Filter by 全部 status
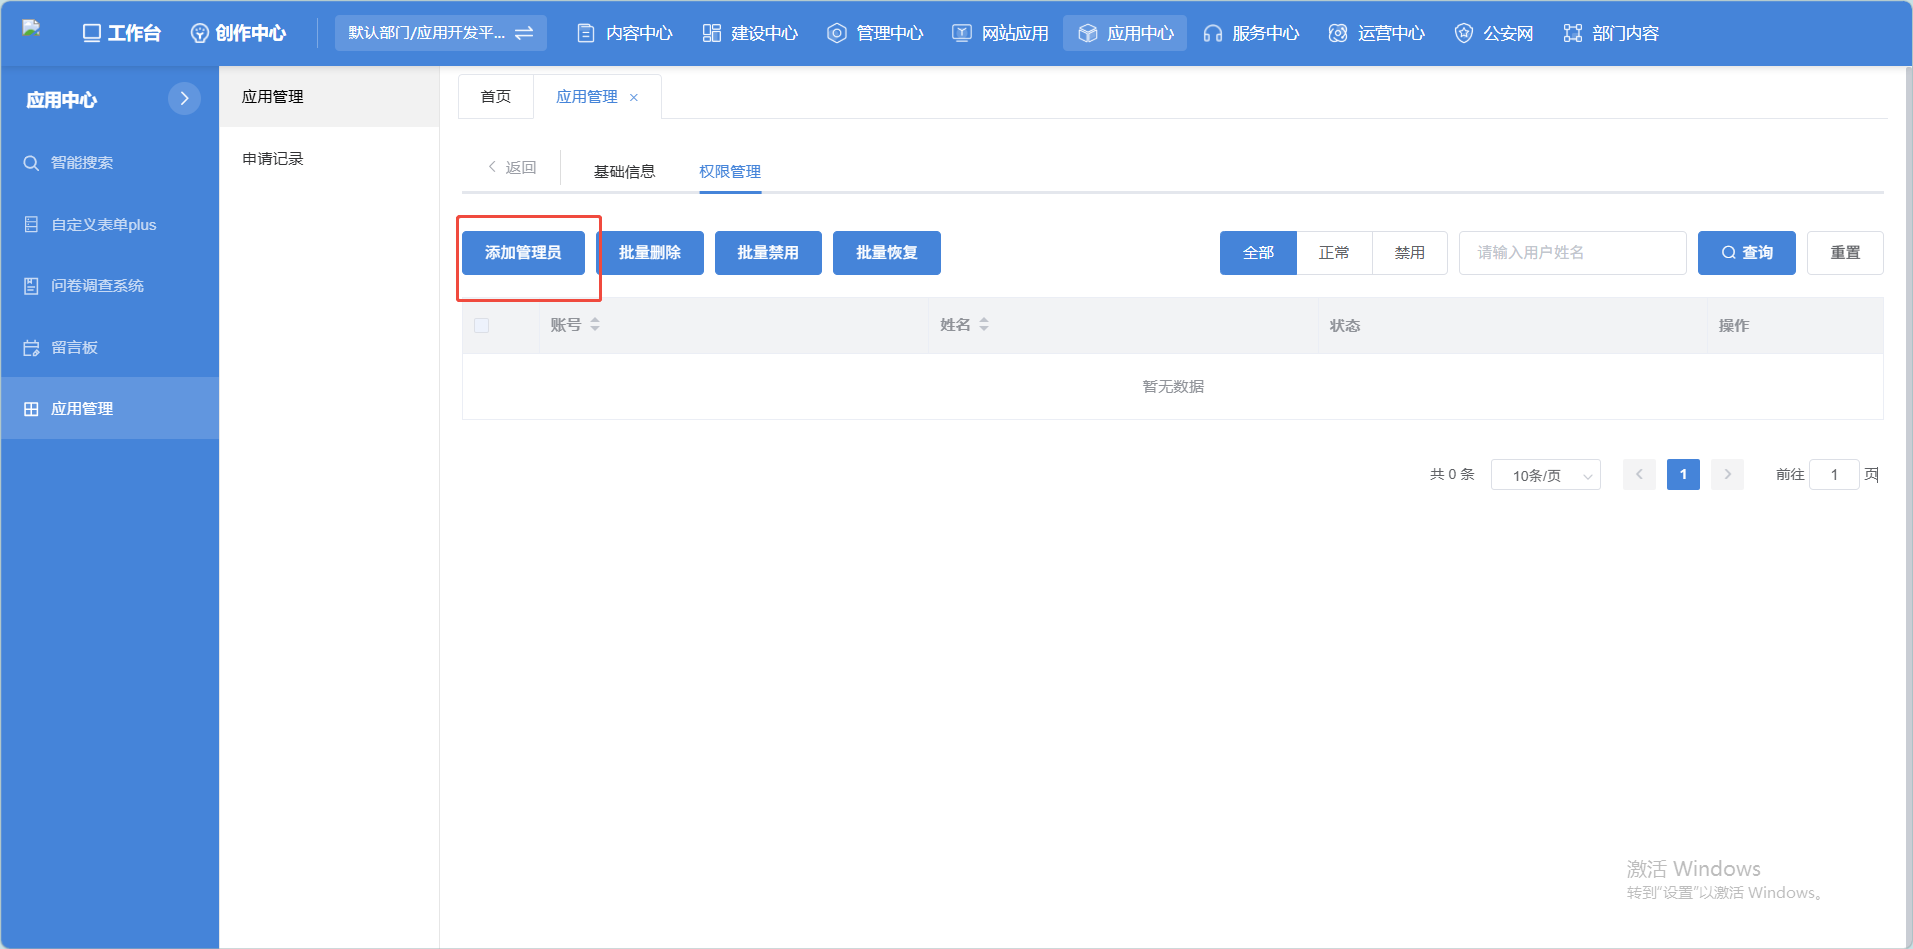The image size is (1913, 949). (x=1258, y=253)
